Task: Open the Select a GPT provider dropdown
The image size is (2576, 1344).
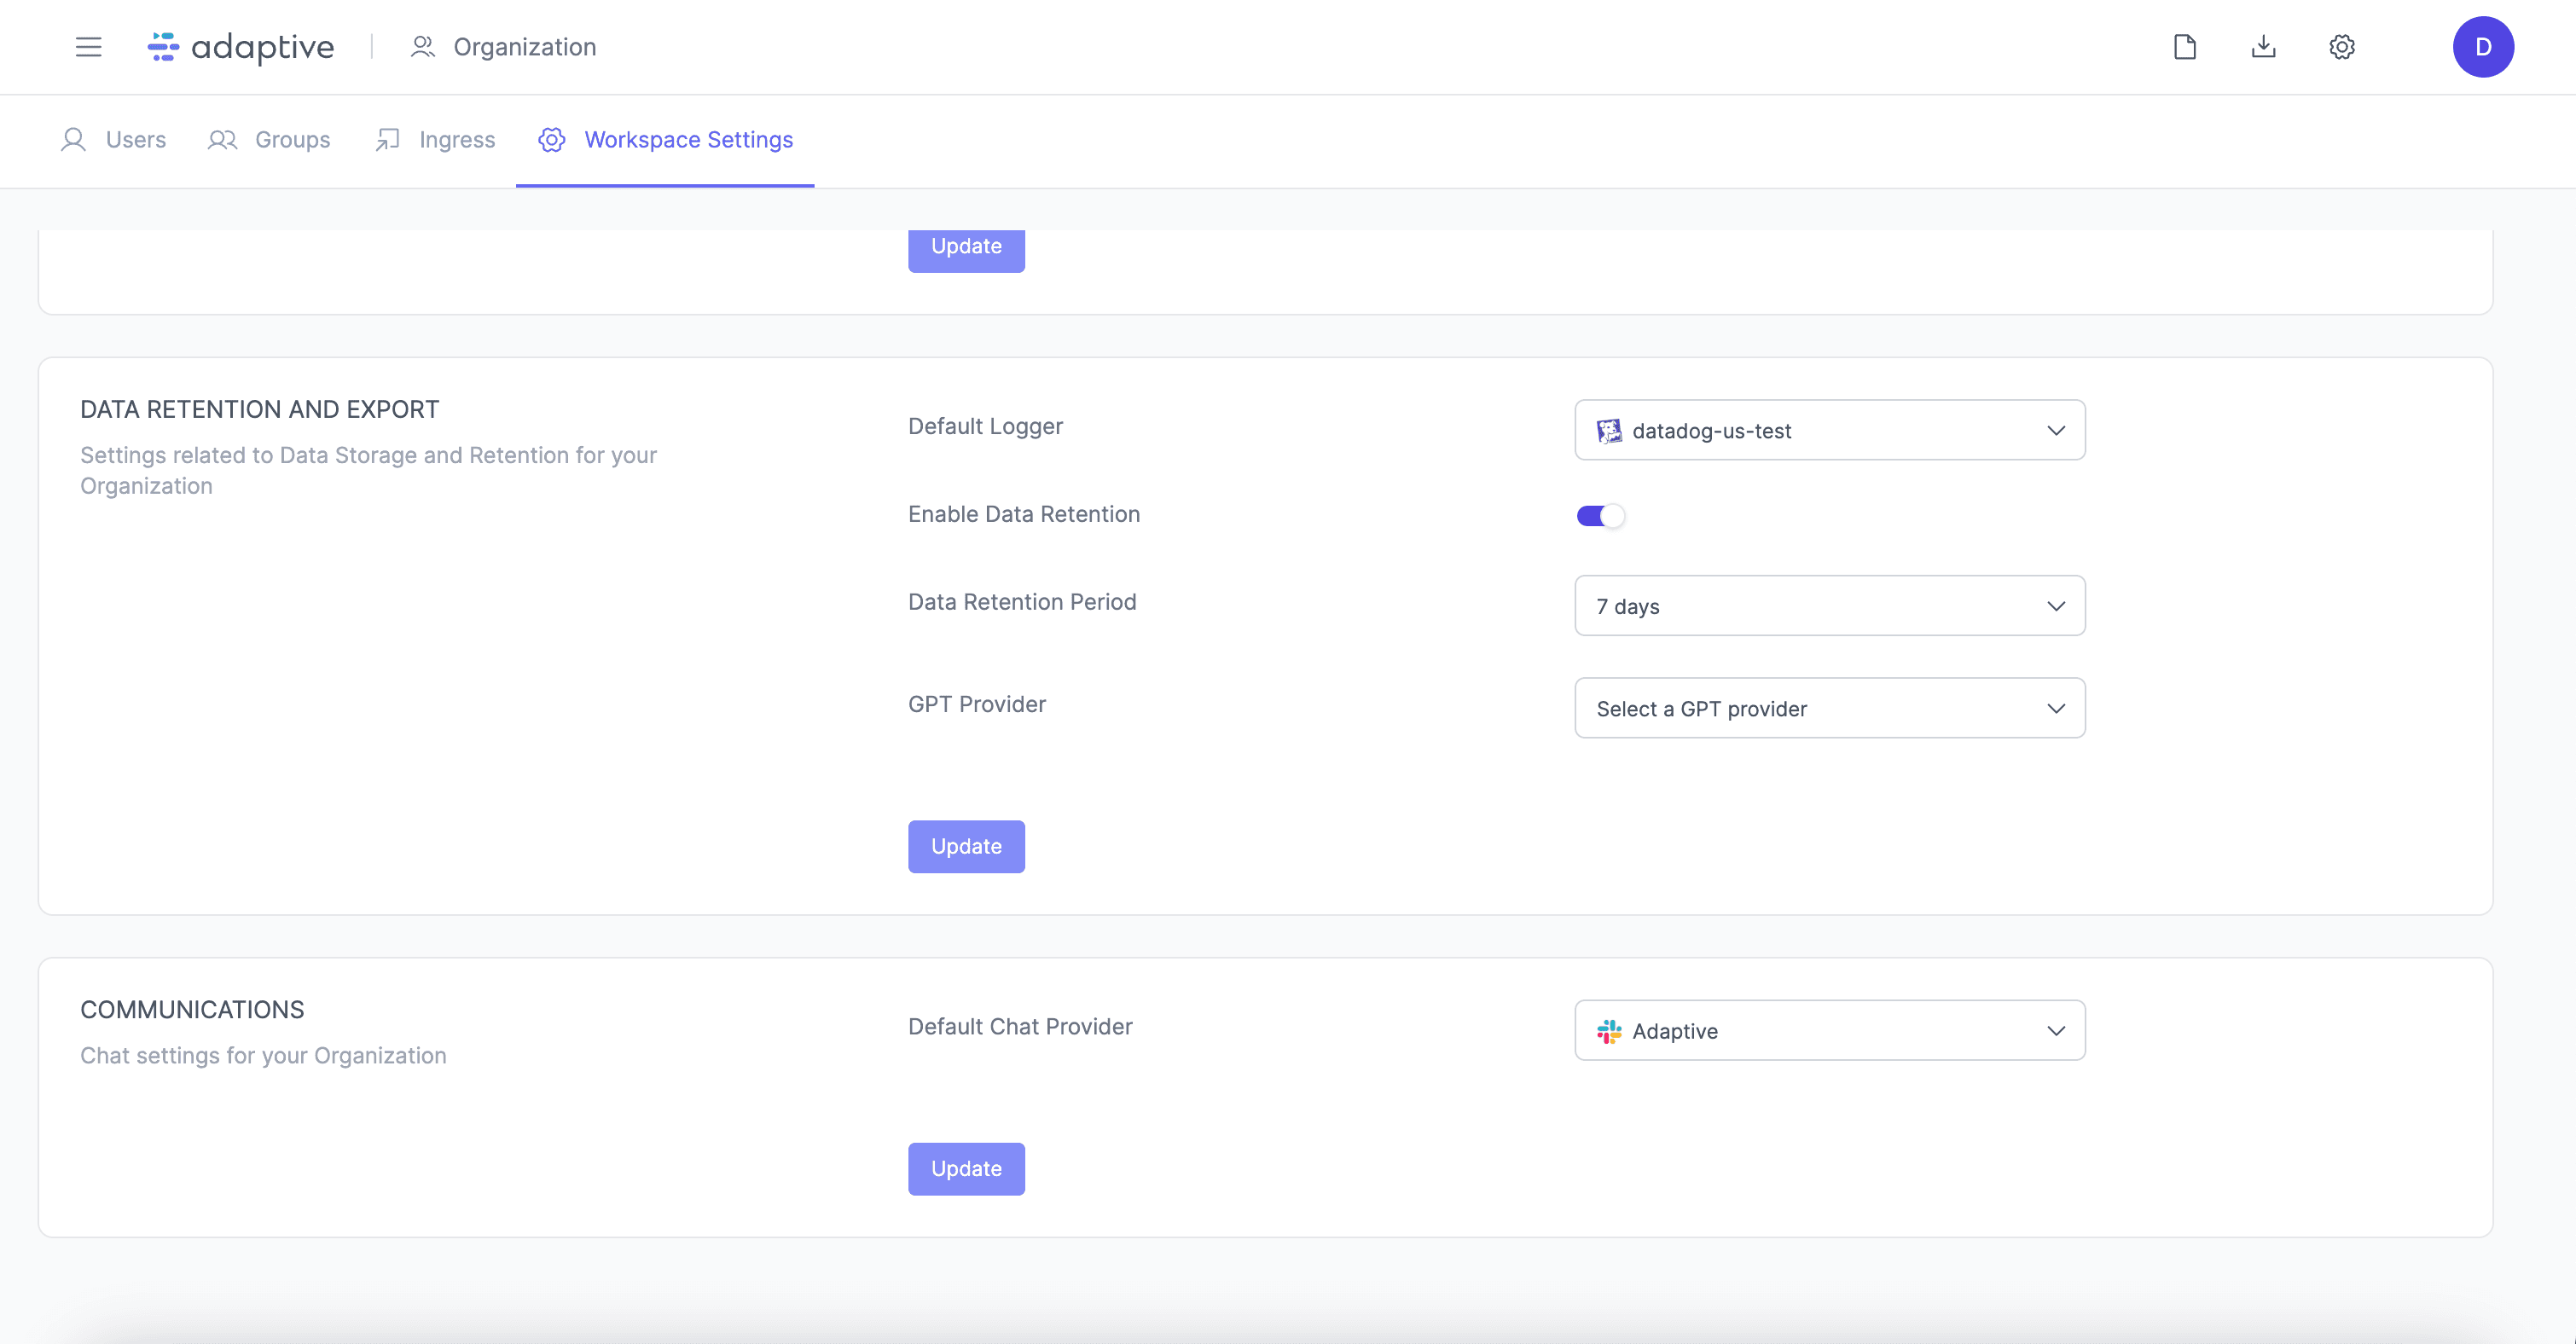Action: coord(1829,708)
